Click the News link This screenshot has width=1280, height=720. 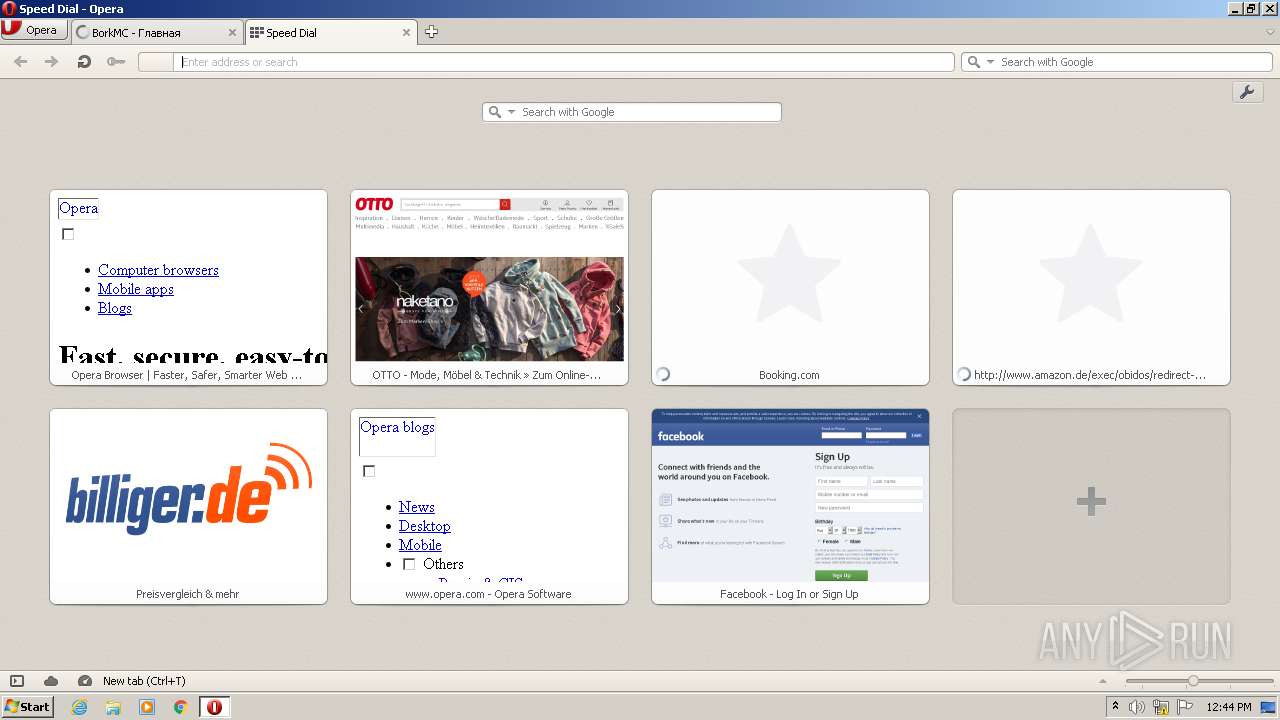click(416, 507)
